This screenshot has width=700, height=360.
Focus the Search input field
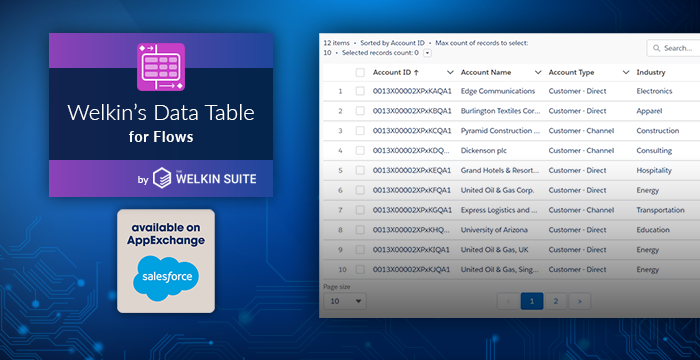pos(673,48)
